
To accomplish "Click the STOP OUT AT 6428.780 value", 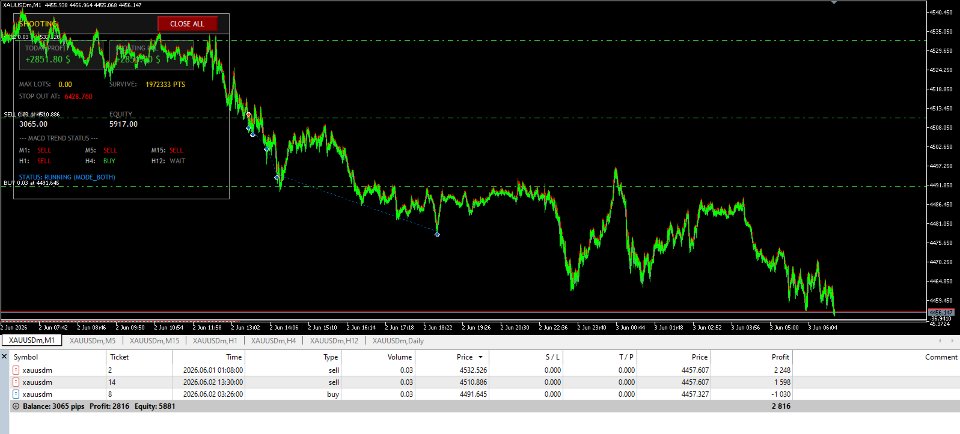I will pyautogui.click(x=78, y=97).
